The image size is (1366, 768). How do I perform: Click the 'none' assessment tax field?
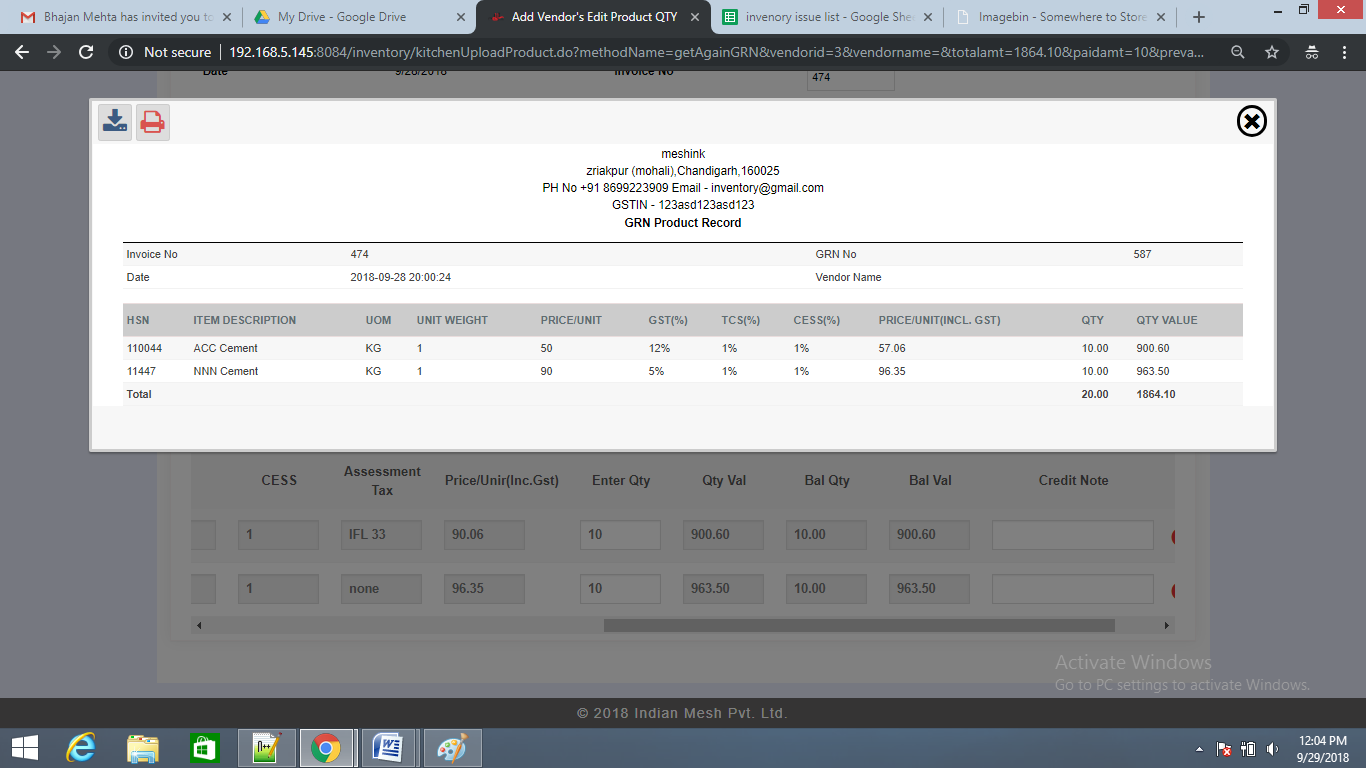point(381,589)
